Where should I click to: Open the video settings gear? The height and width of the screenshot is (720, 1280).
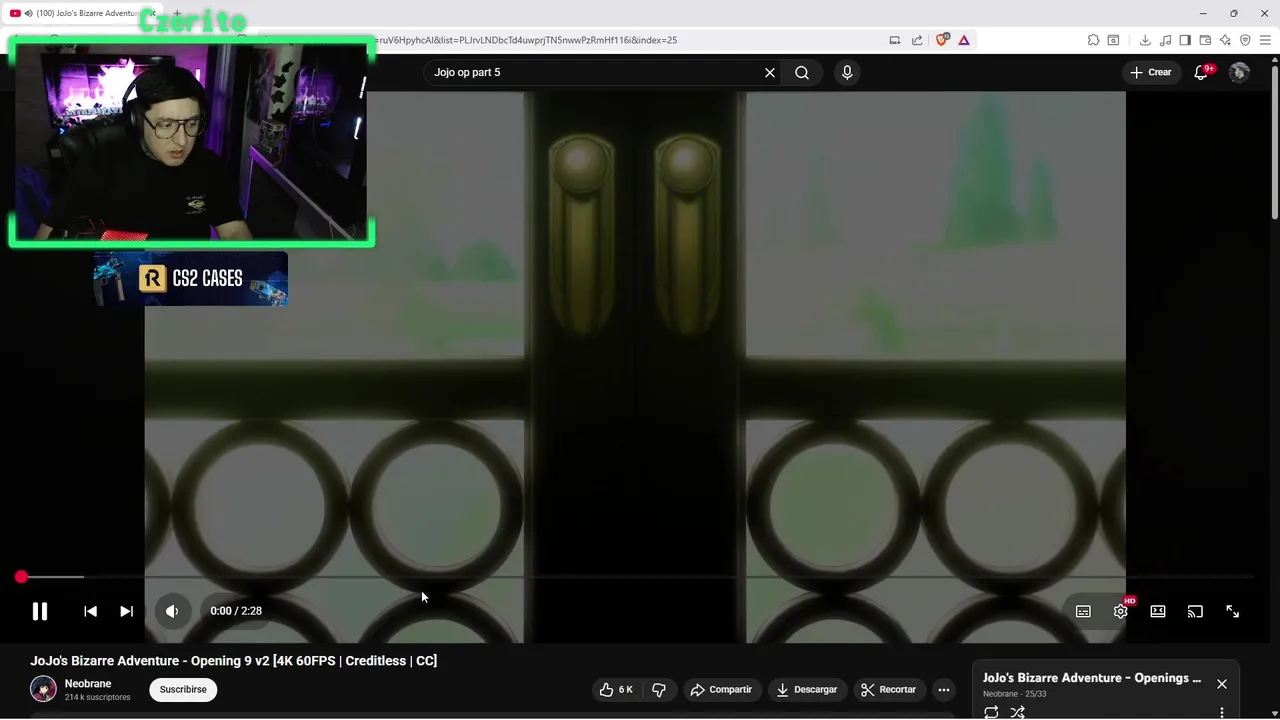coord(1121,611)
